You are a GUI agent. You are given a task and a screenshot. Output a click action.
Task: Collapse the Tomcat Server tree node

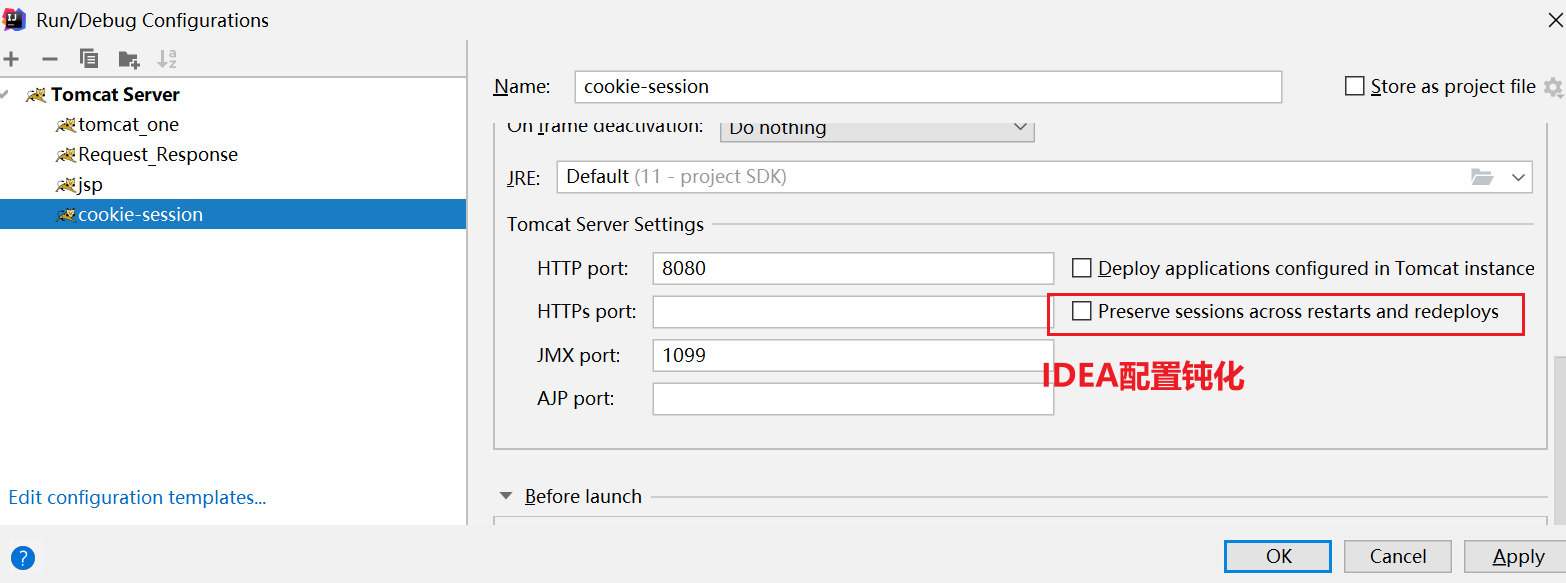click(x=5, y=94)
